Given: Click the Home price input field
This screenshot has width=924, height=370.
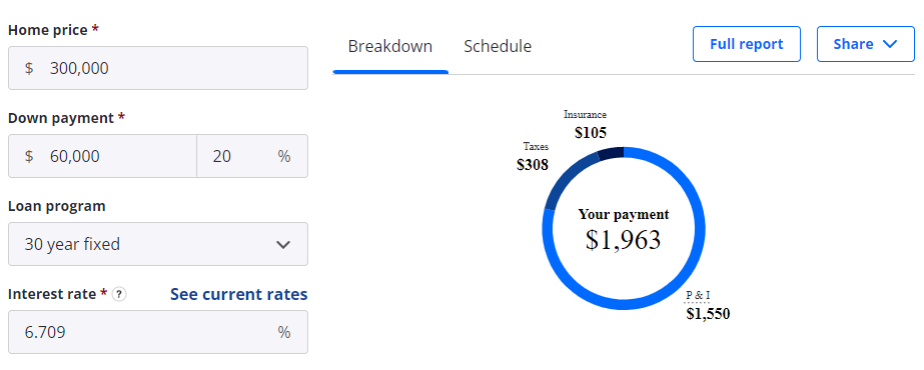Looking at the screenshot, I should point(158,68).
